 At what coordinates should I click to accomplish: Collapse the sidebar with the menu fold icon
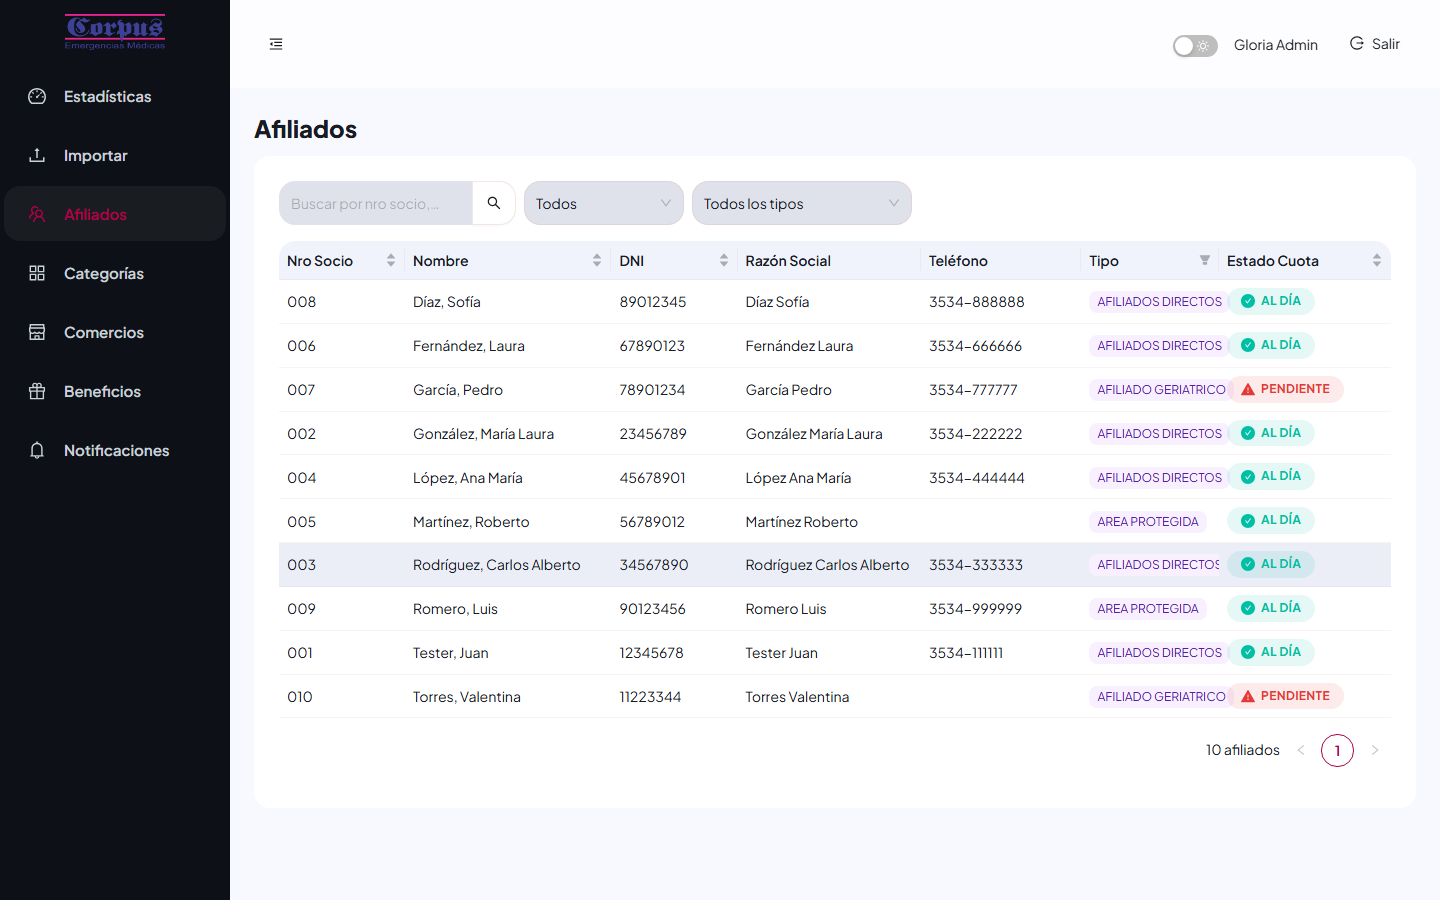tap(276, 44)
